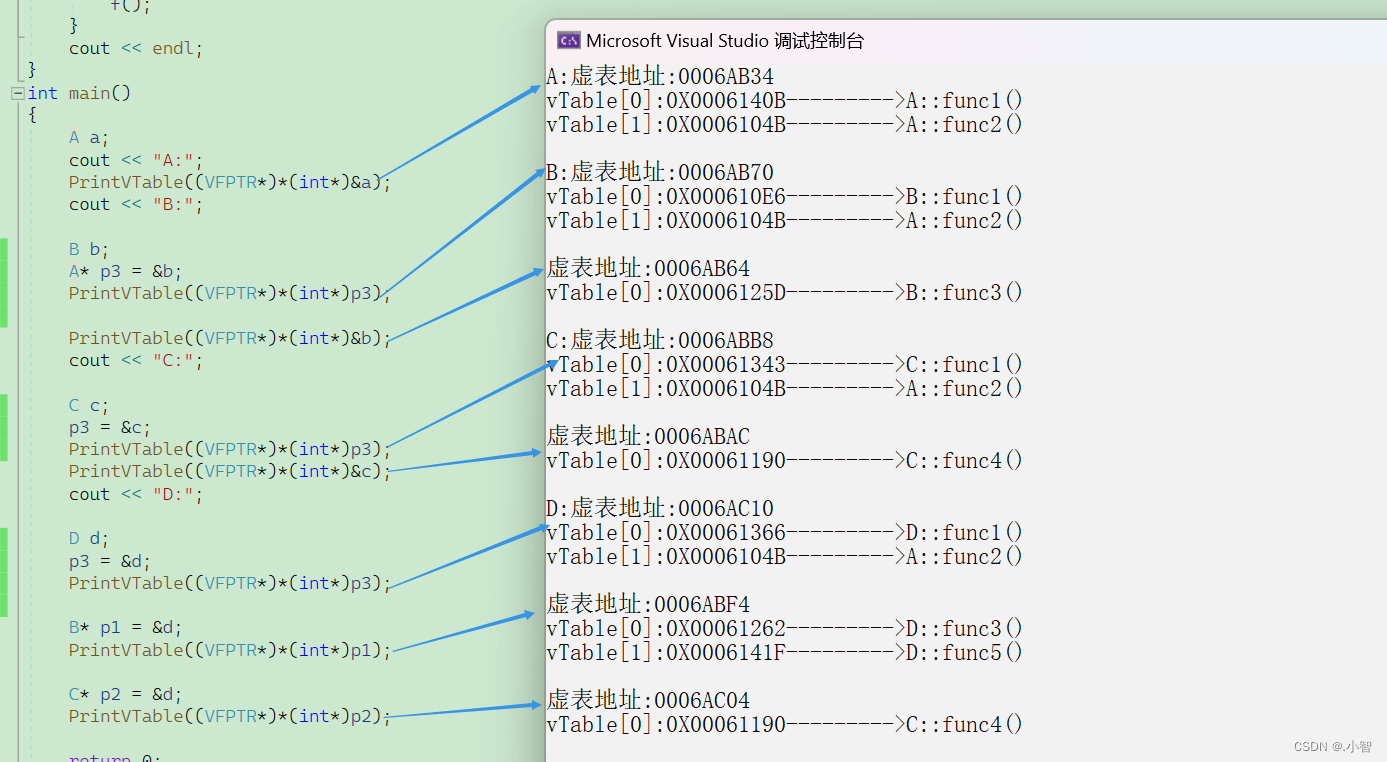Image resolution: width=1387 pixels, height=762 pixels.
Task: Collapse the int main() code block
Action: click(x=17, y=93)
